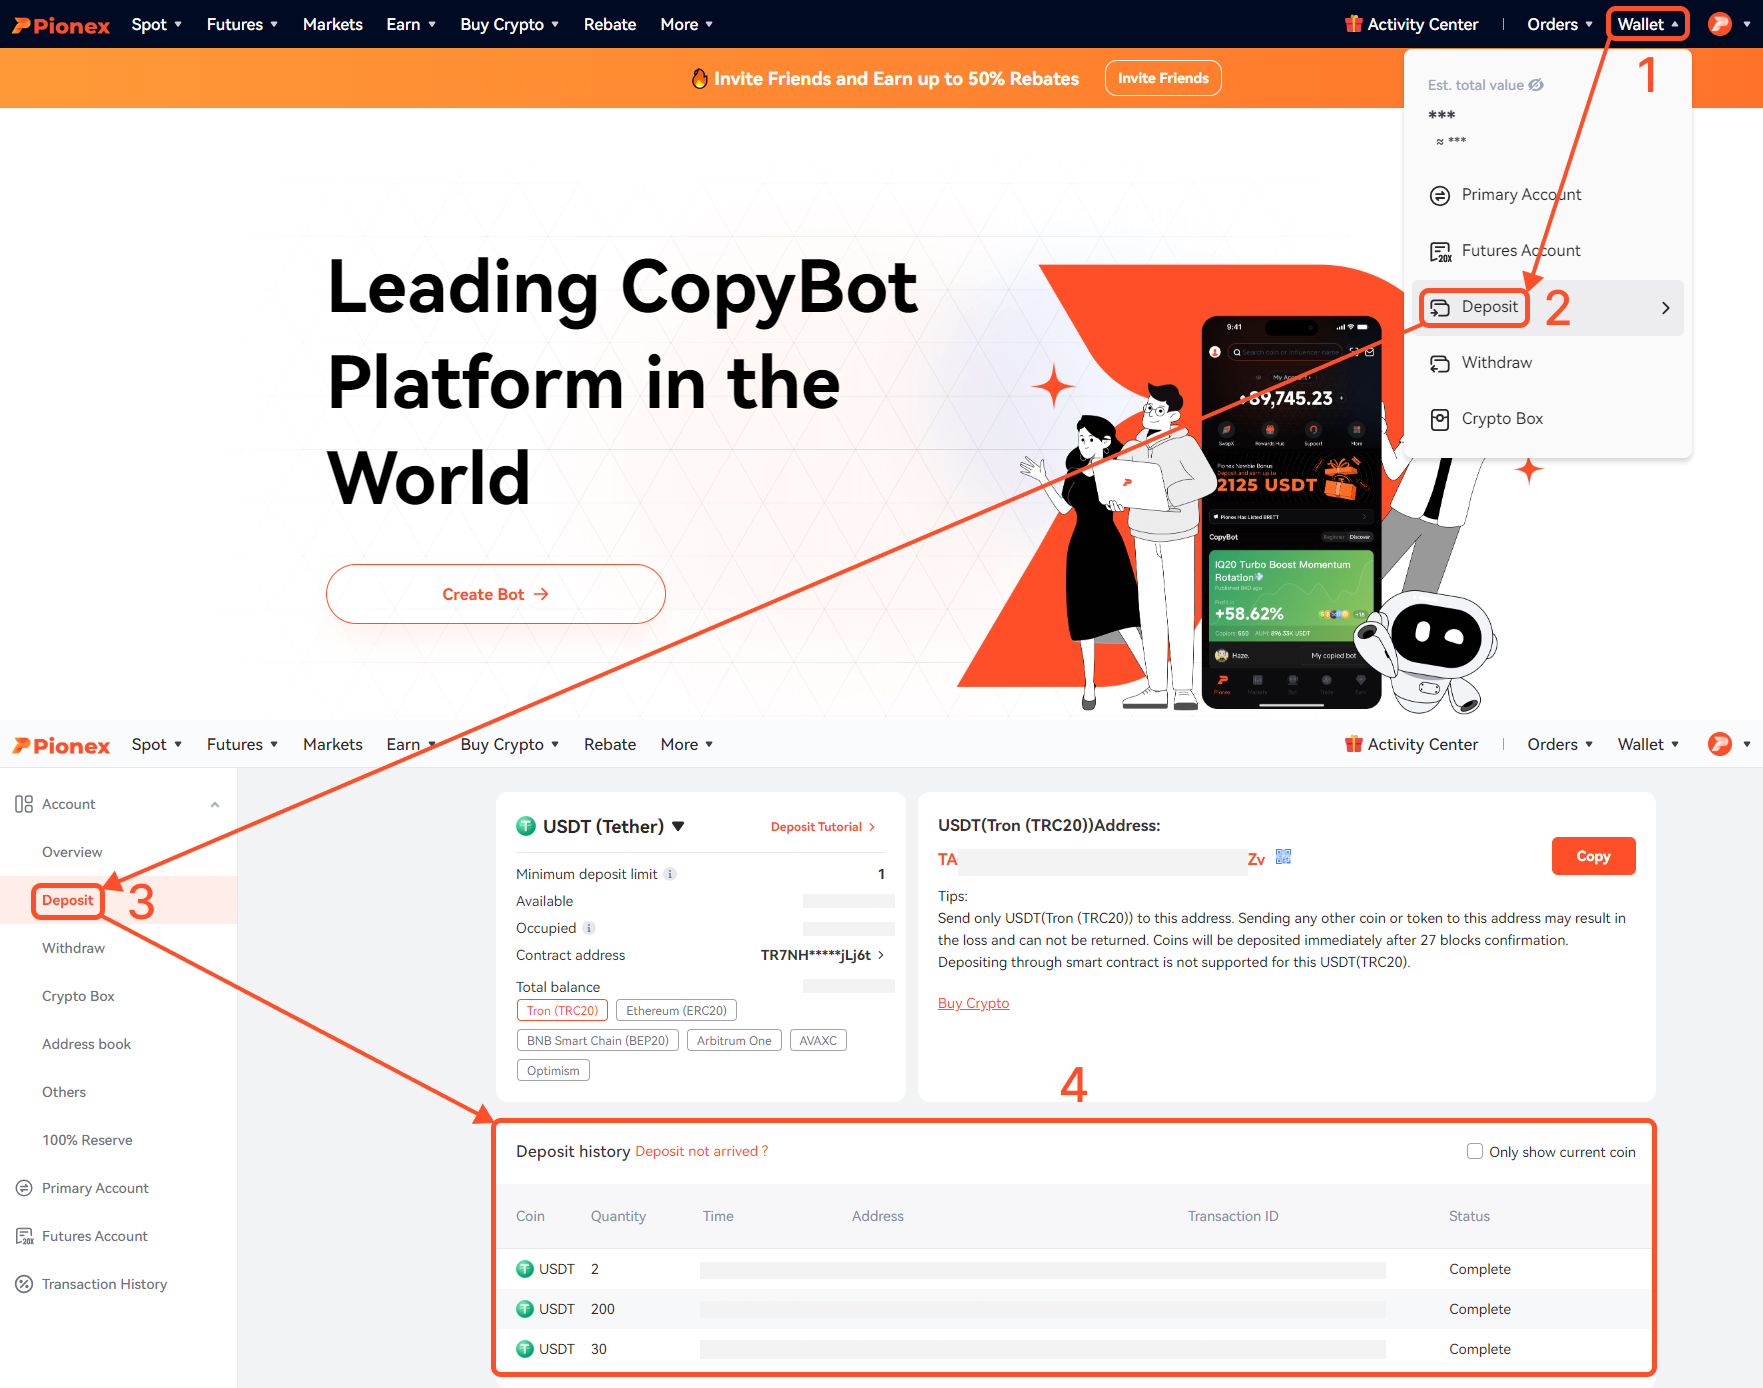1763x1388 pixels.
Task: Select the Tron (TRC20) network
Action: click(562, 1011)
